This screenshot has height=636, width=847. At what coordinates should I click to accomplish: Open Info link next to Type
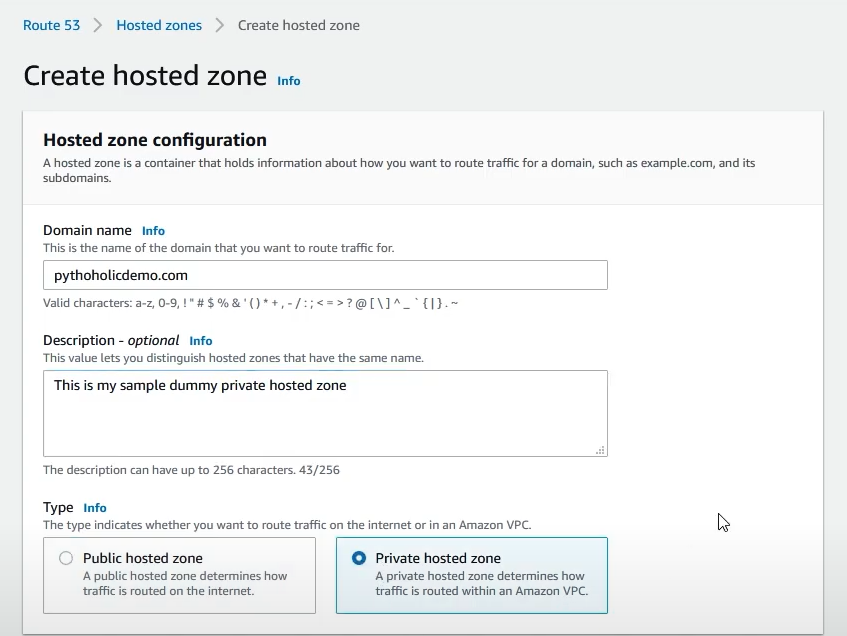[95, 508]
